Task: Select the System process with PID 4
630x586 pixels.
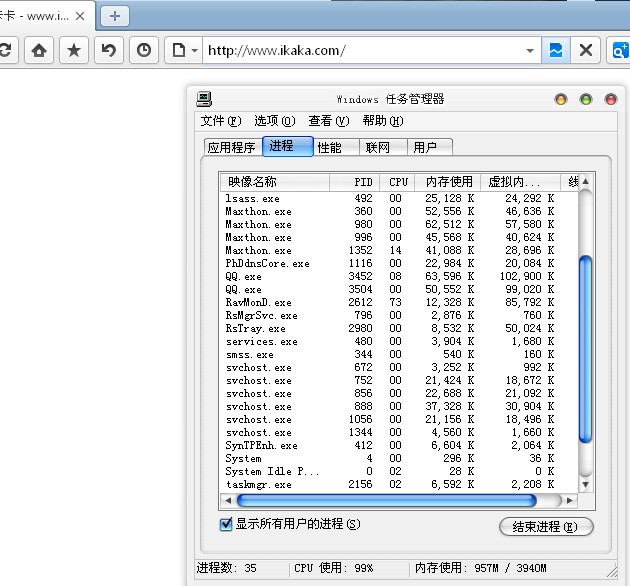Action: (x=399, y=458)
